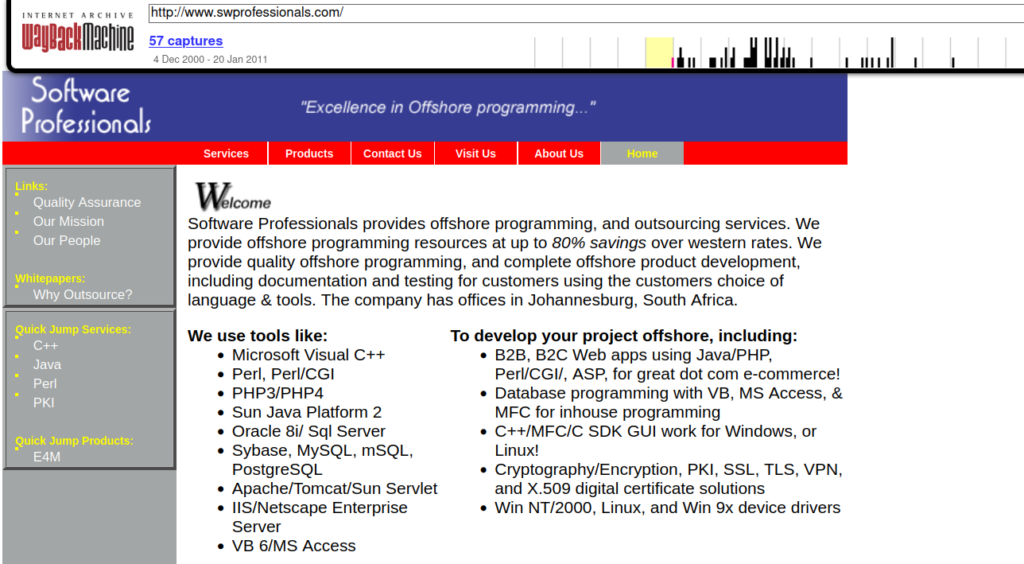This screenshot has height=564, width=1024.
Task: Click the "IIS/Netscape Enterprise Server" item
Action: click(x=319, y=517)
